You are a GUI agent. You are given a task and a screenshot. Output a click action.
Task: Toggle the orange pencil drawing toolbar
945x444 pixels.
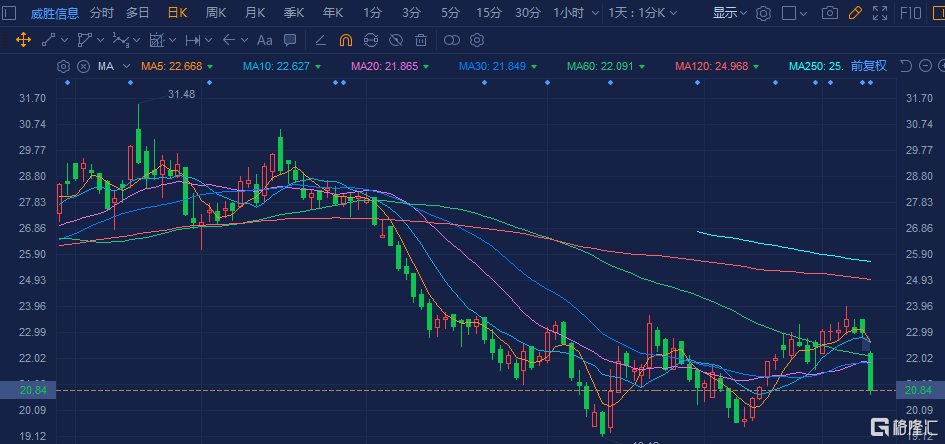854,14
